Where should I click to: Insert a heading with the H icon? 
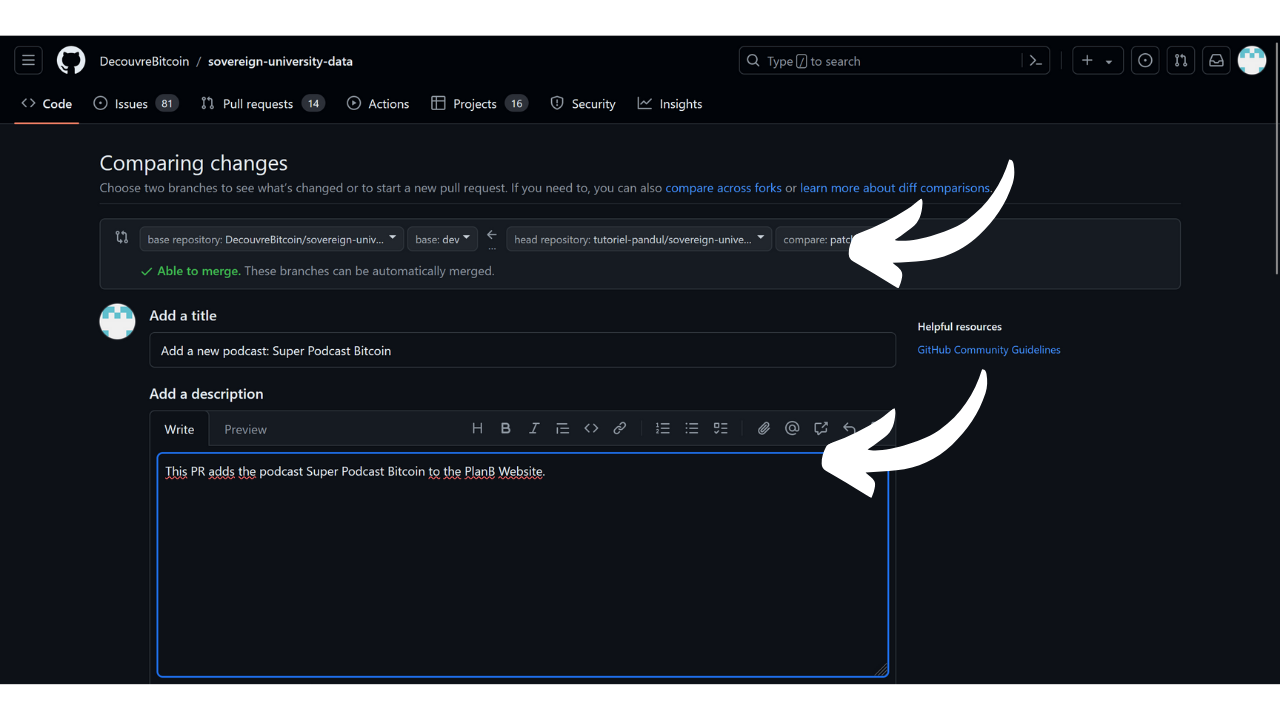[477, 428]
